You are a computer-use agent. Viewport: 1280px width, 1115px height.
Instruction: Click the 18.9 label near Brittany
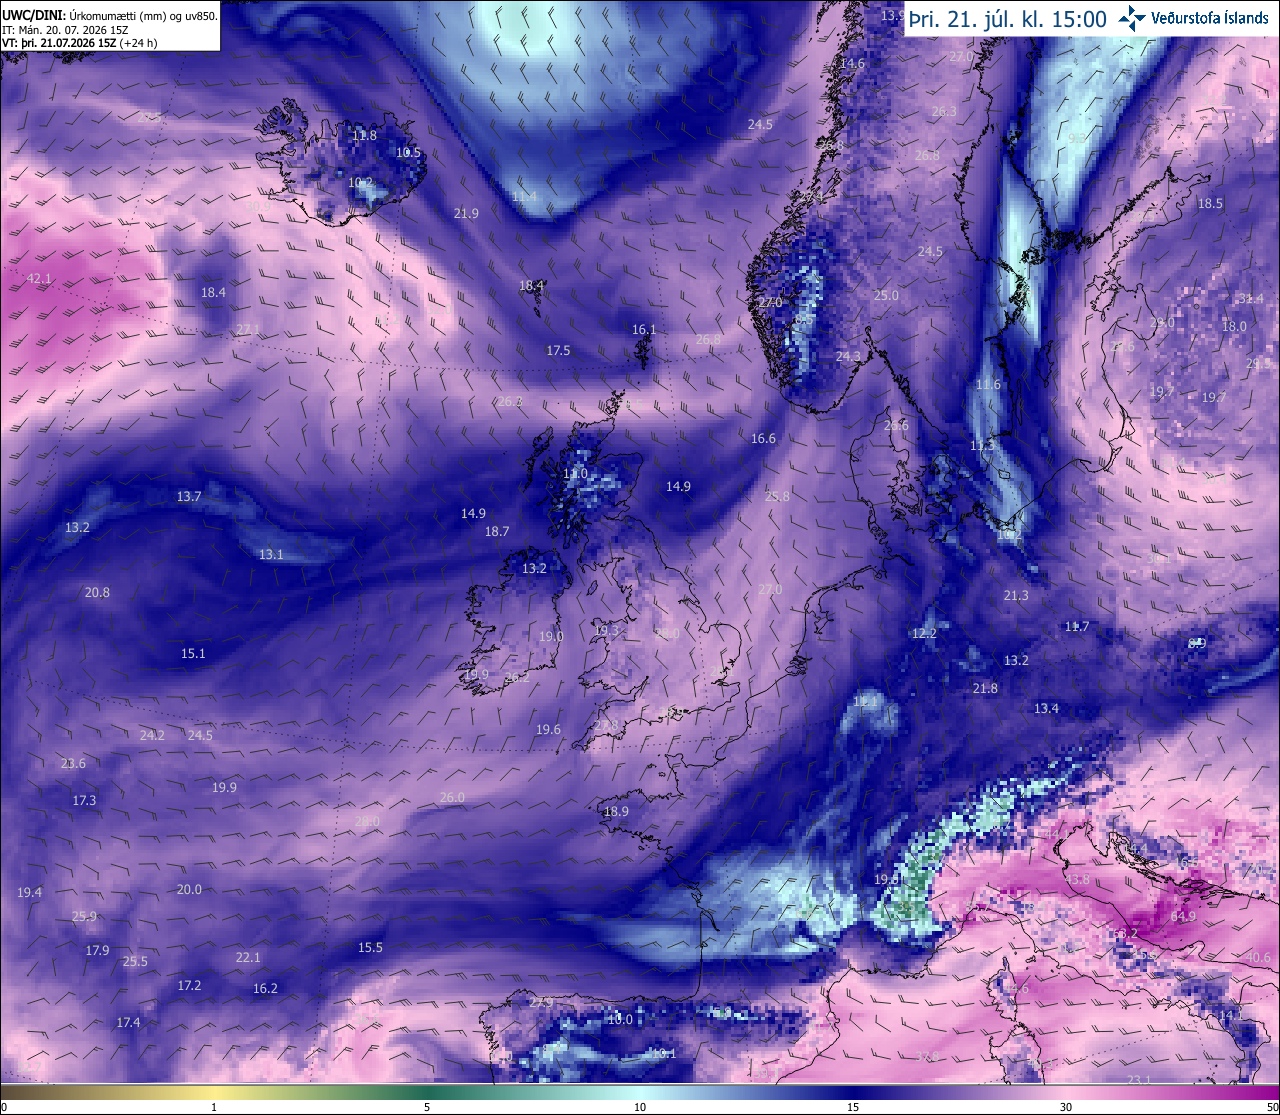point(616,811)
